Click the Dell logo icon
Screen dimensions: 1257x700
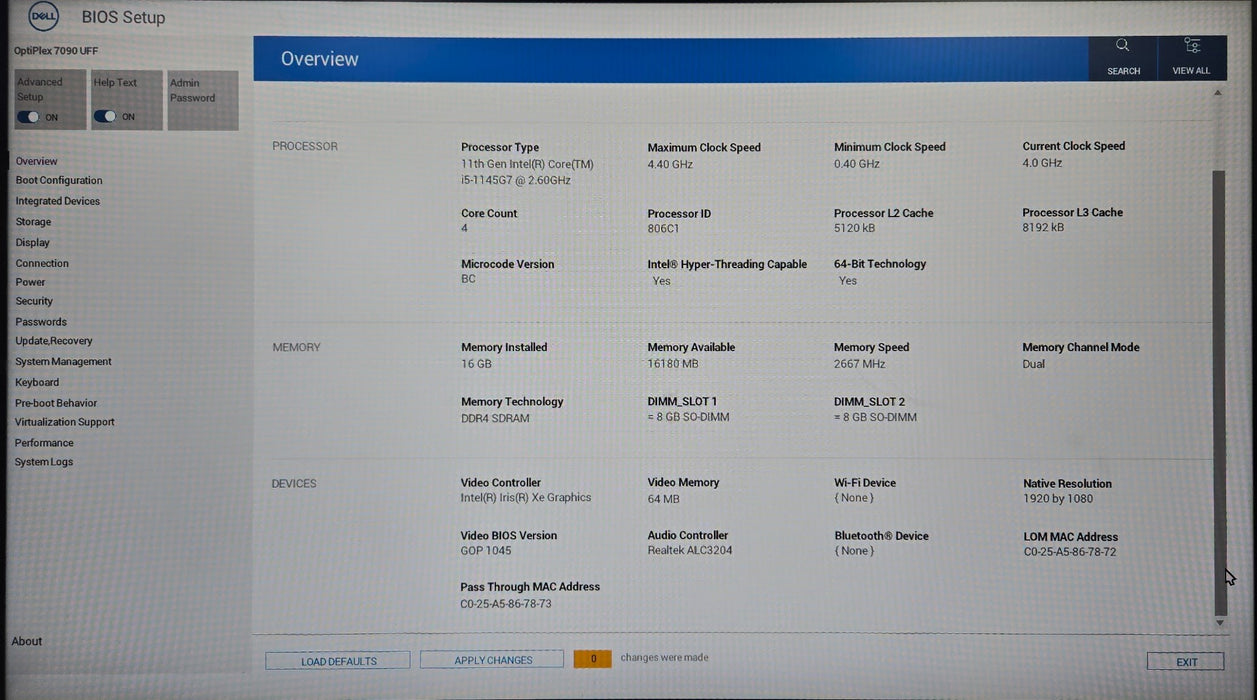(43, 16)
